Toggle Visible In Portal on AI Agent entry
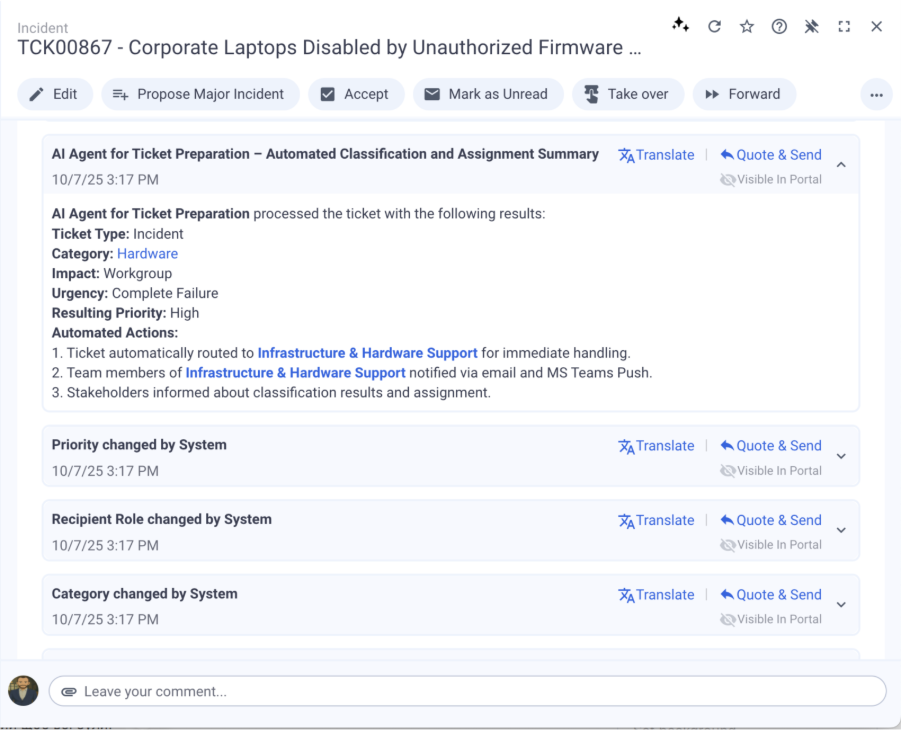This screenshot has height=732, width=901. pos(771,180)
